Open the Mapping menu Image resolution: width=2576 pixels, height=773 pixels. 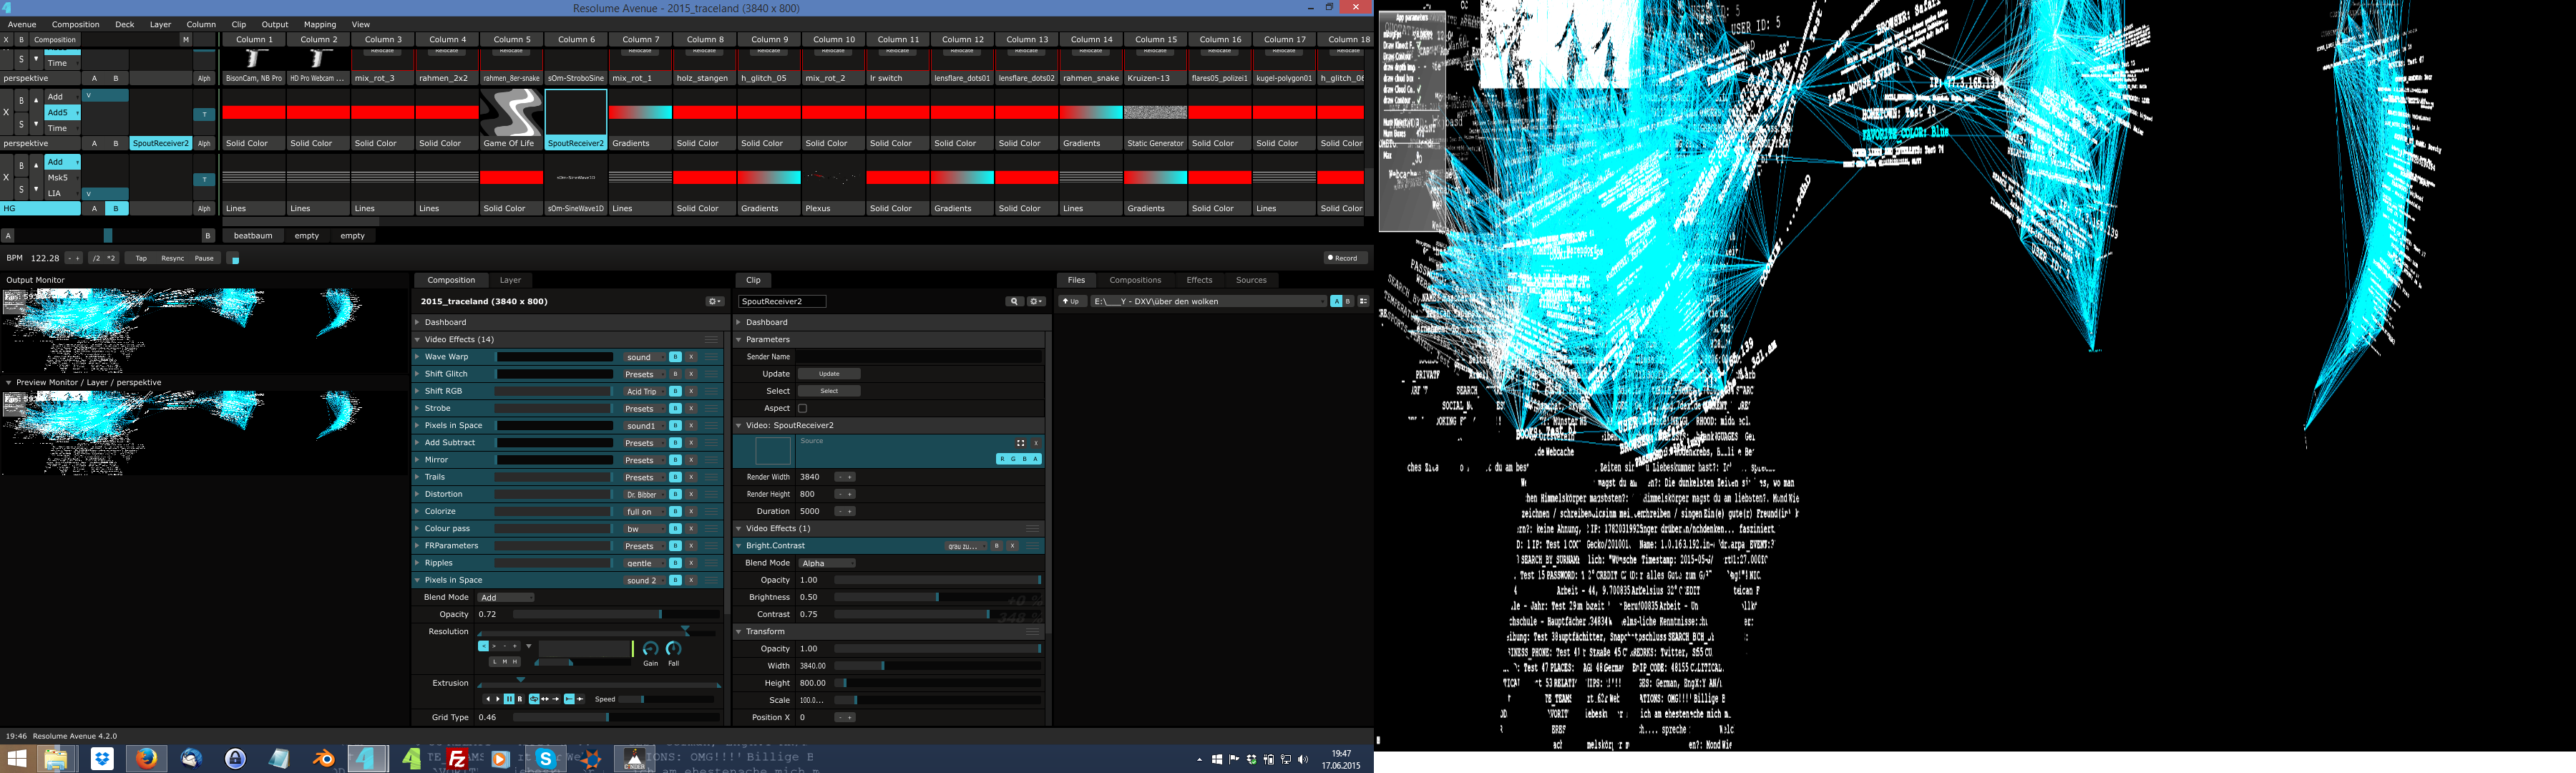point(319,24)
